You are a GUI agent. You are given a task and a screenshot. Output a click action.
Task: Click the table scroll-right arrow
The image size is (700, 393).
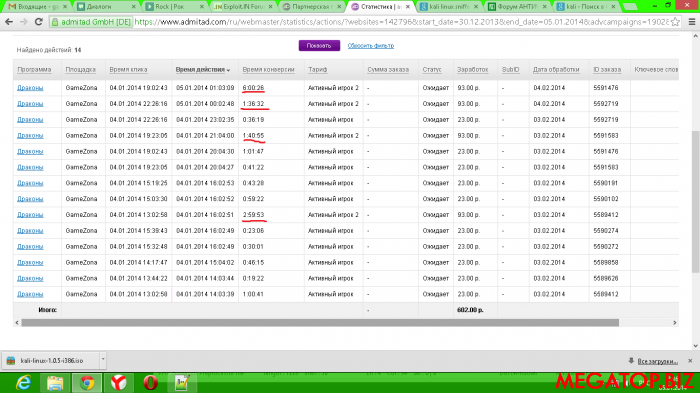pos(675,322)
